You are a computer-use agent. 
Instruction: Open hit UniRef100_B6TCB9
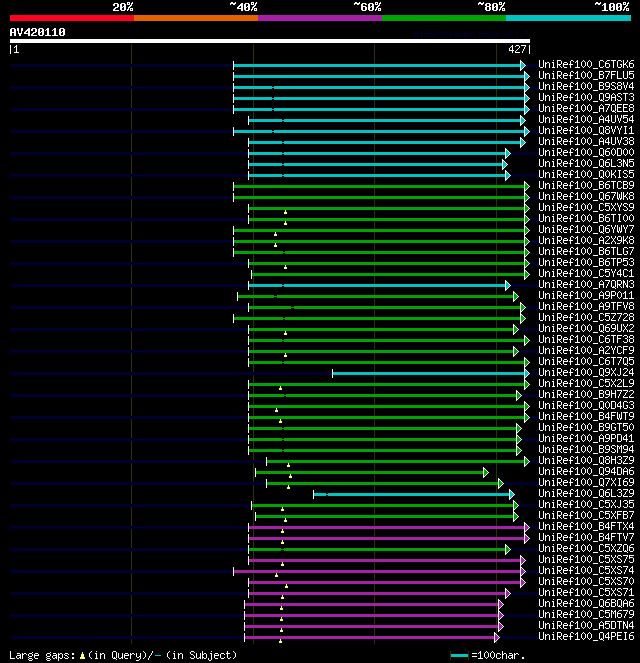click(586, 185)
